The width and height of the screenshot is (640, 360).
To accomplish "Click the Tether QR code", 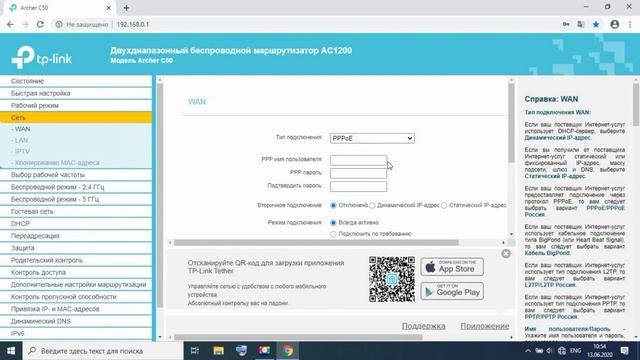I will click(392, 279).
